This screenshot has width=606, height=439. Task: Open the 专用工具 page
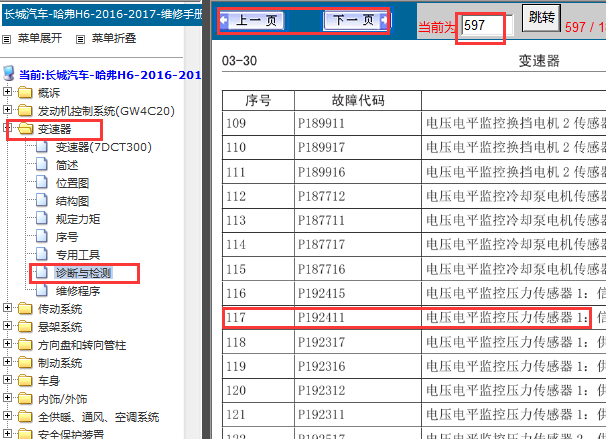tap(78, 255)
